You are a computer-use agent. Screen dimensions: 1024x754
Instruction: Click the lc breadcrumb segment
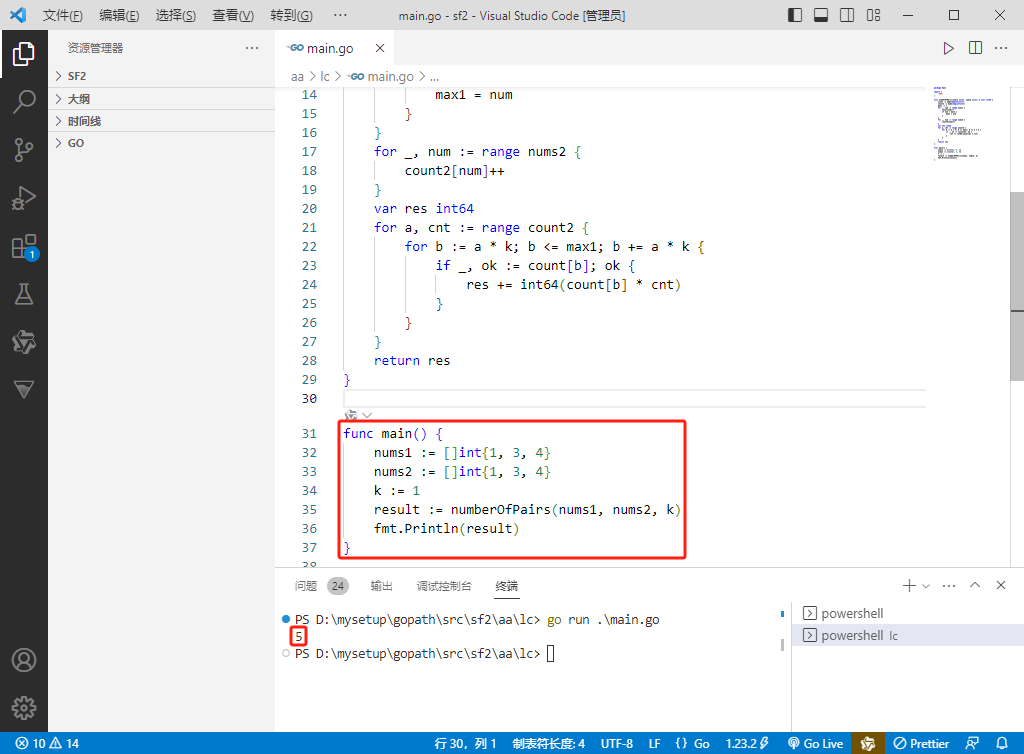(325, 76)
